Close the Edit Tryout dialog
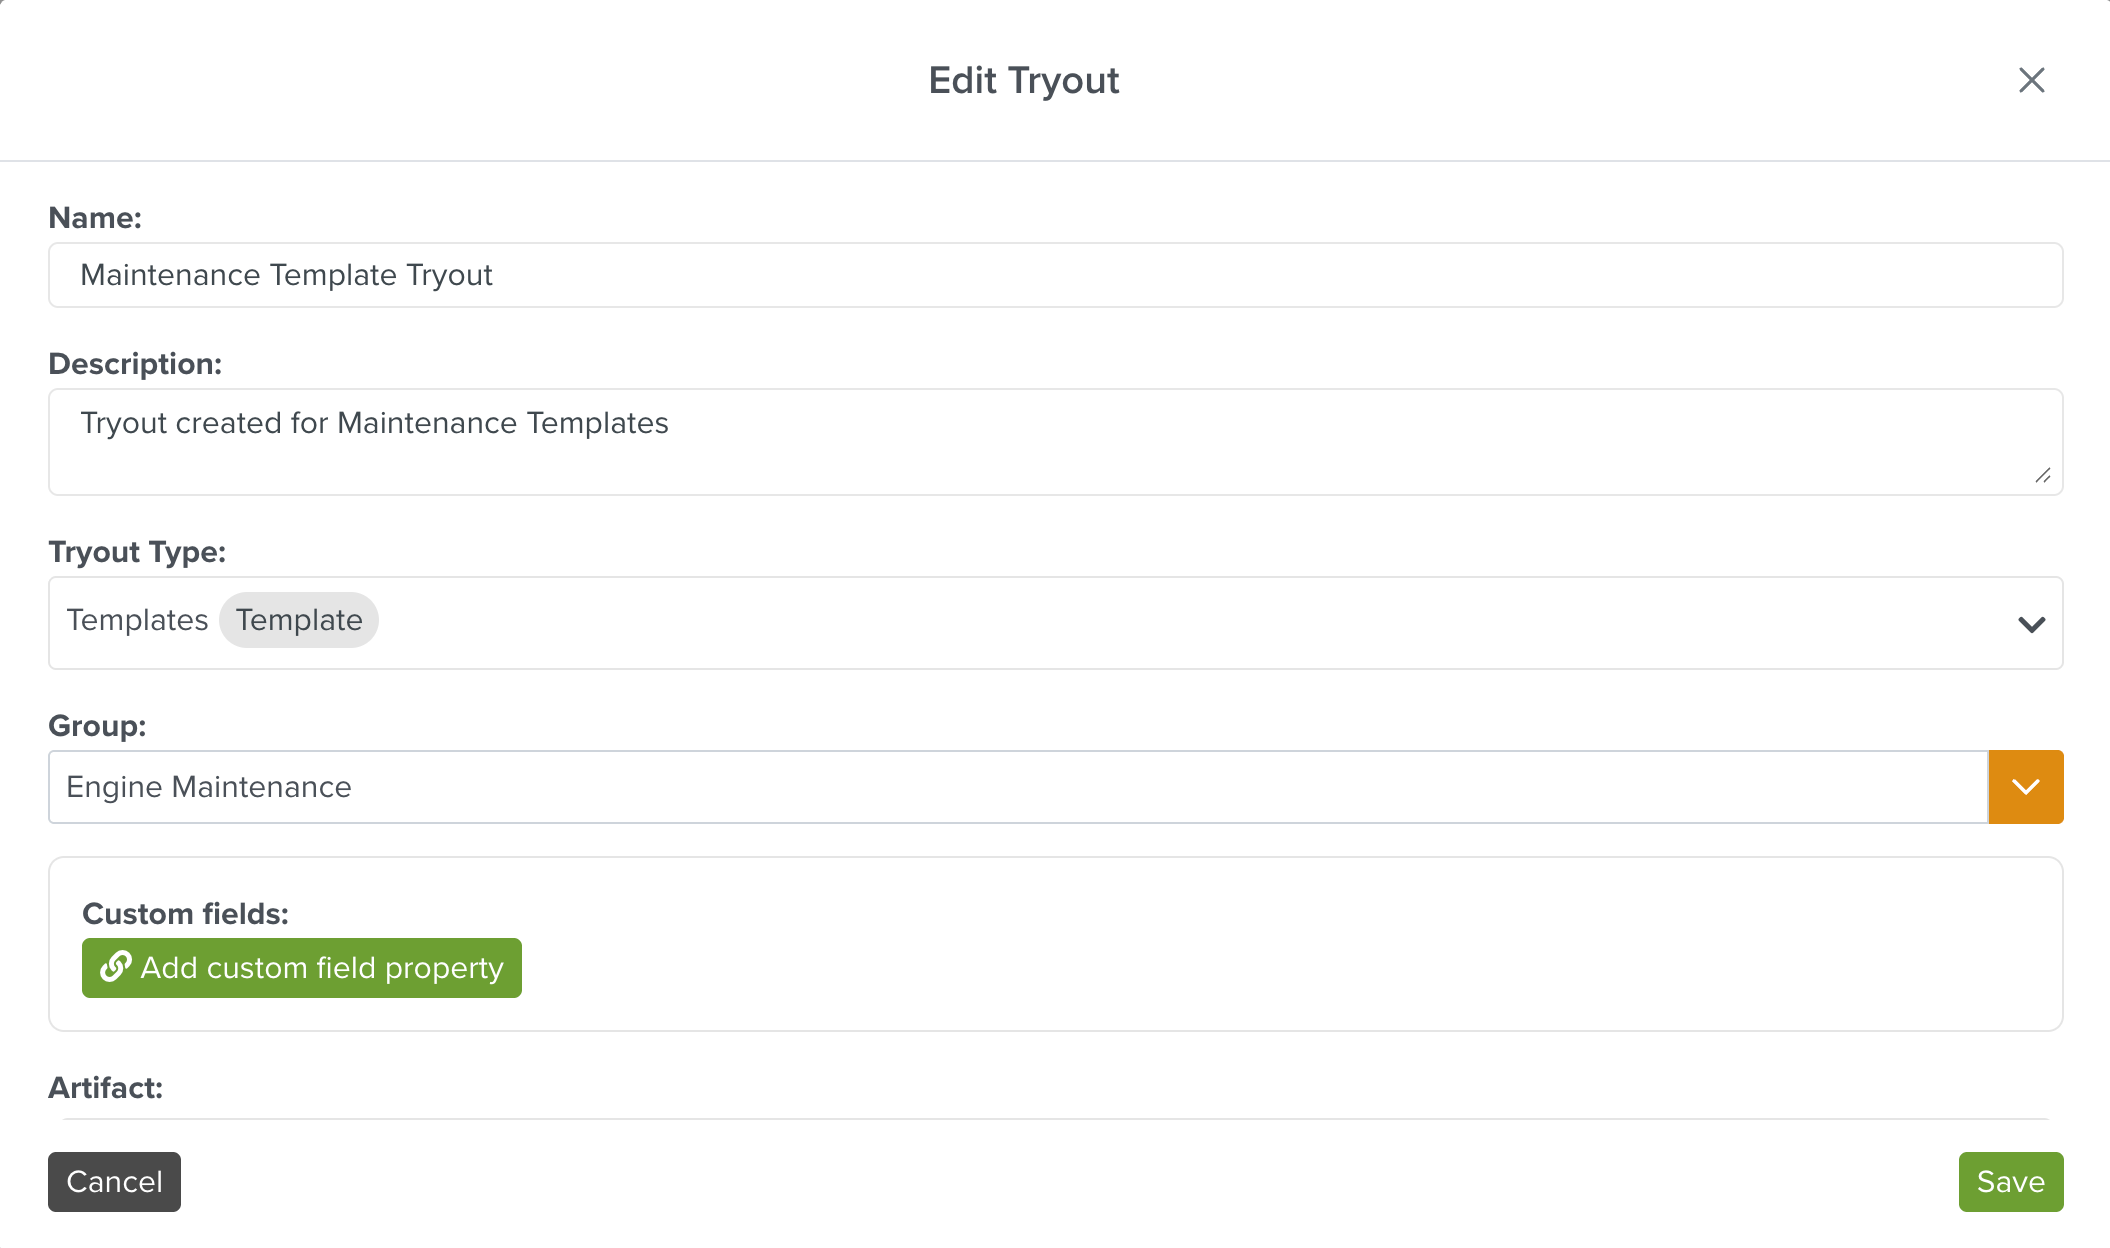This screenshot has width=2110, height=1248. point(2031,80)
